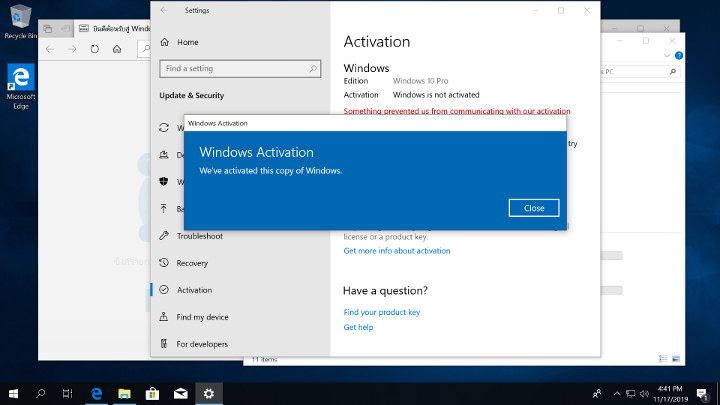This screenshot has width=720, height=405.
Task: Click the 'Windows 10 Pro' edition text
Action: (x=420, y=81)
